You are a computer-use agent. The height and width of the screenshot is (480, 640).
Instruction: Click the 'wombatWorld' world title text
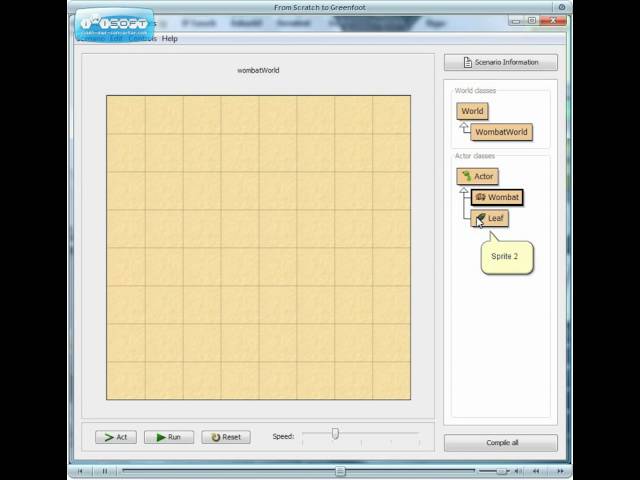258,70
